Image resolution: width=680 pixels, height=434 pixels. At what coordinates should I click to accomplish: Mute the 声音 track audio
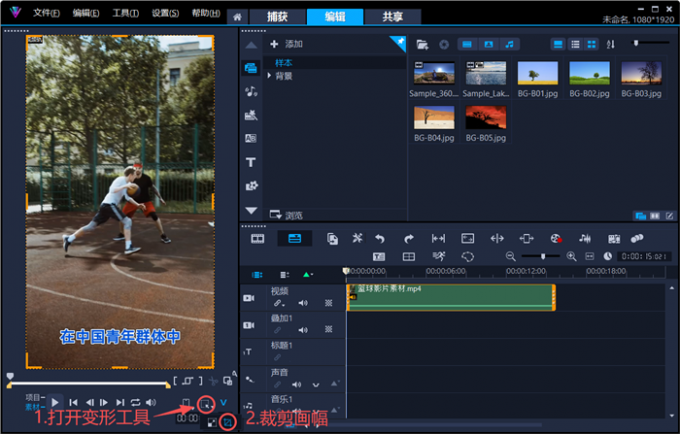297,385
